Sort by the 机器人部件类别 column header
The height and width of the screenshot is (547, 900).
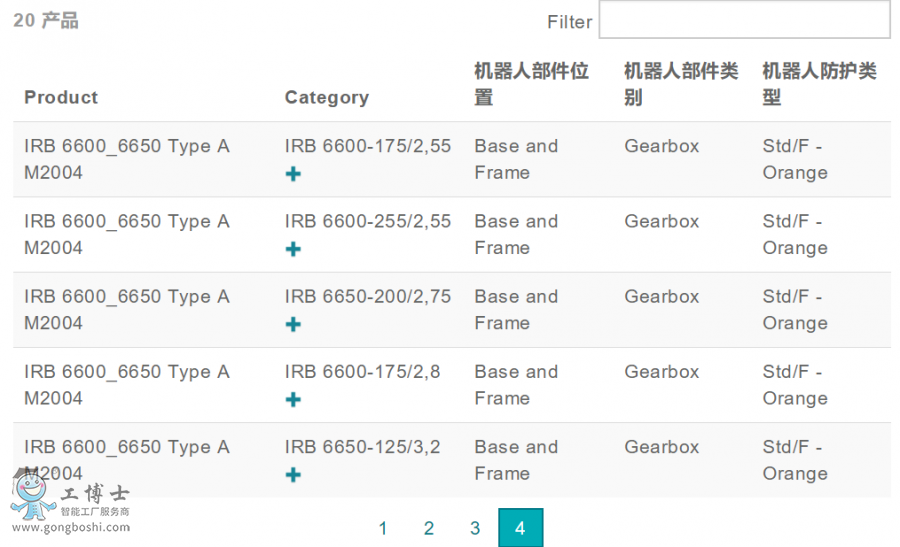coord(681,84)
